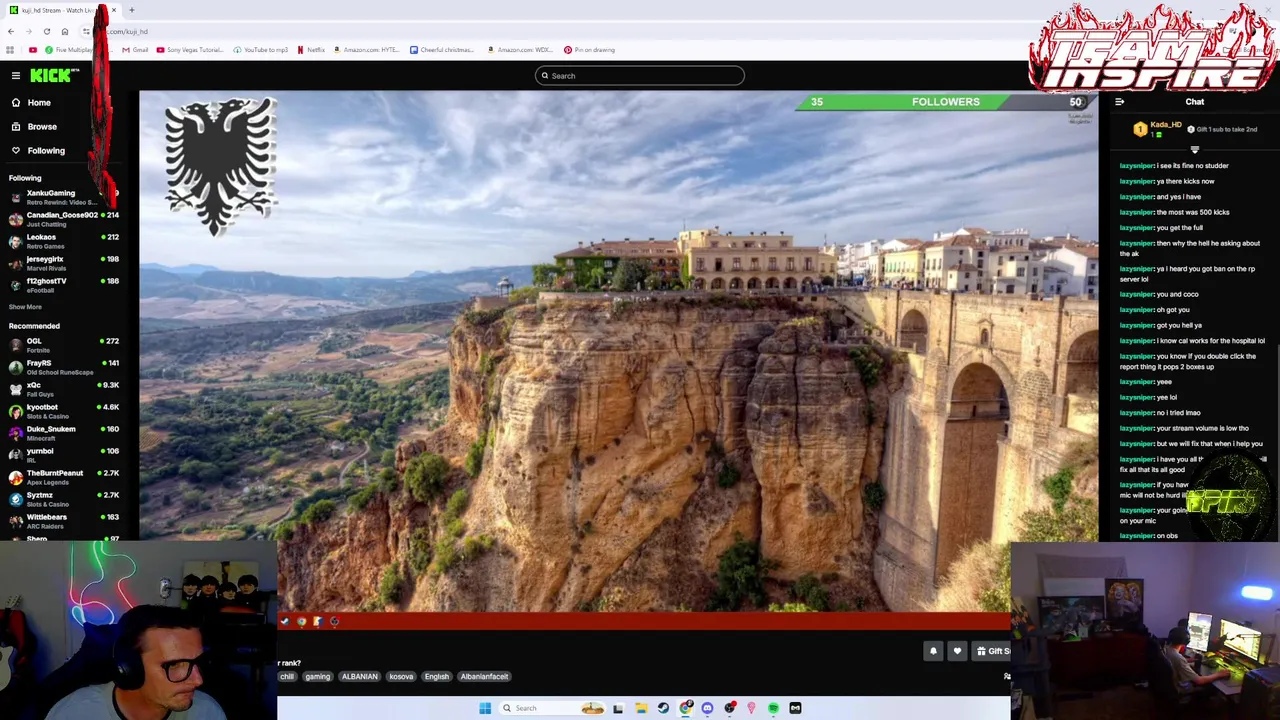
Task: Click the stream notifications bell icon
Action: (x=933, y=651)
